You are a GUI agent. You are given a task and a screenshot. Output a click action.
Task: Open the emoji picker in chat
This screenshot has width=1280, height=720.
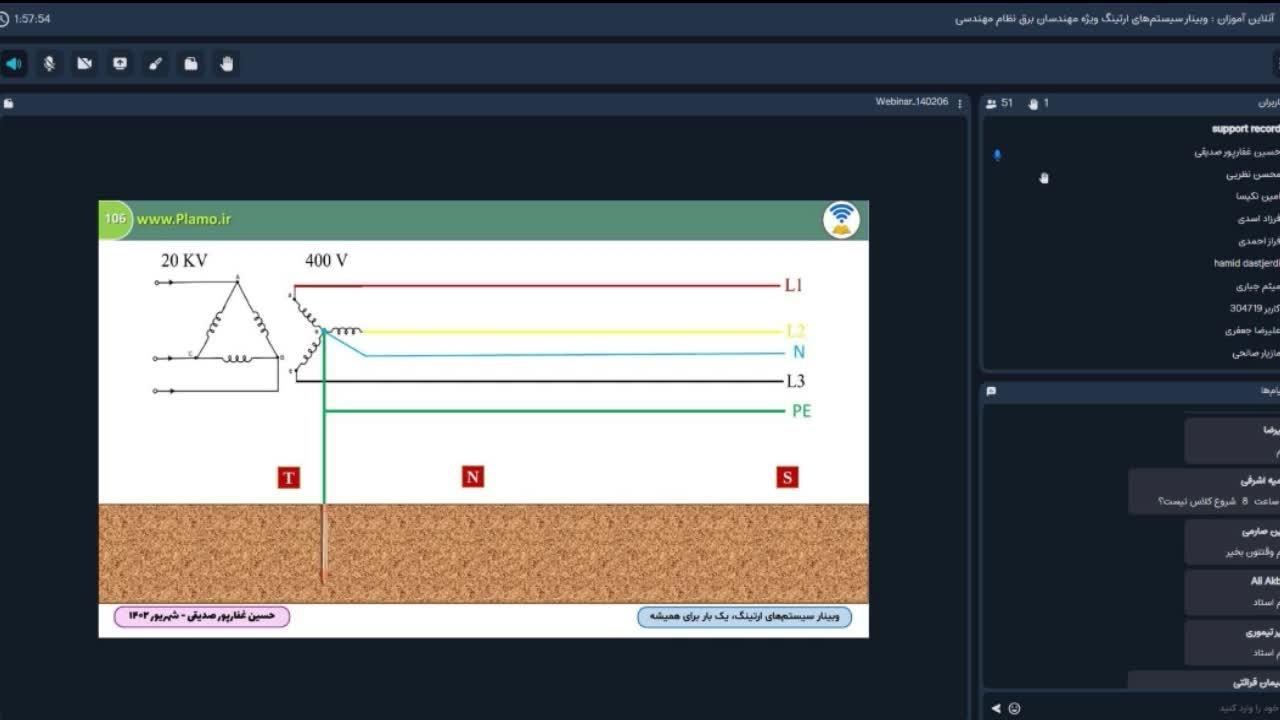1014,708
